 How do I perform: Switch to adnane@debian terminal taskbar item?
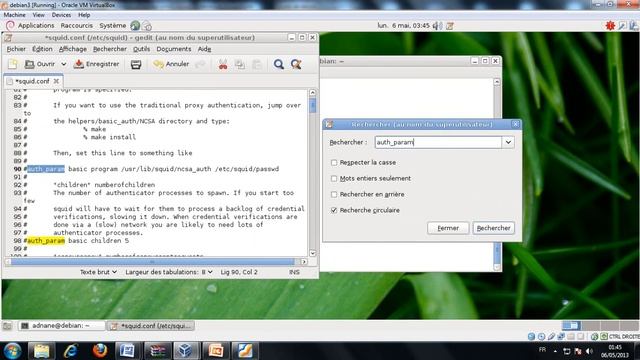click(62, 326)
